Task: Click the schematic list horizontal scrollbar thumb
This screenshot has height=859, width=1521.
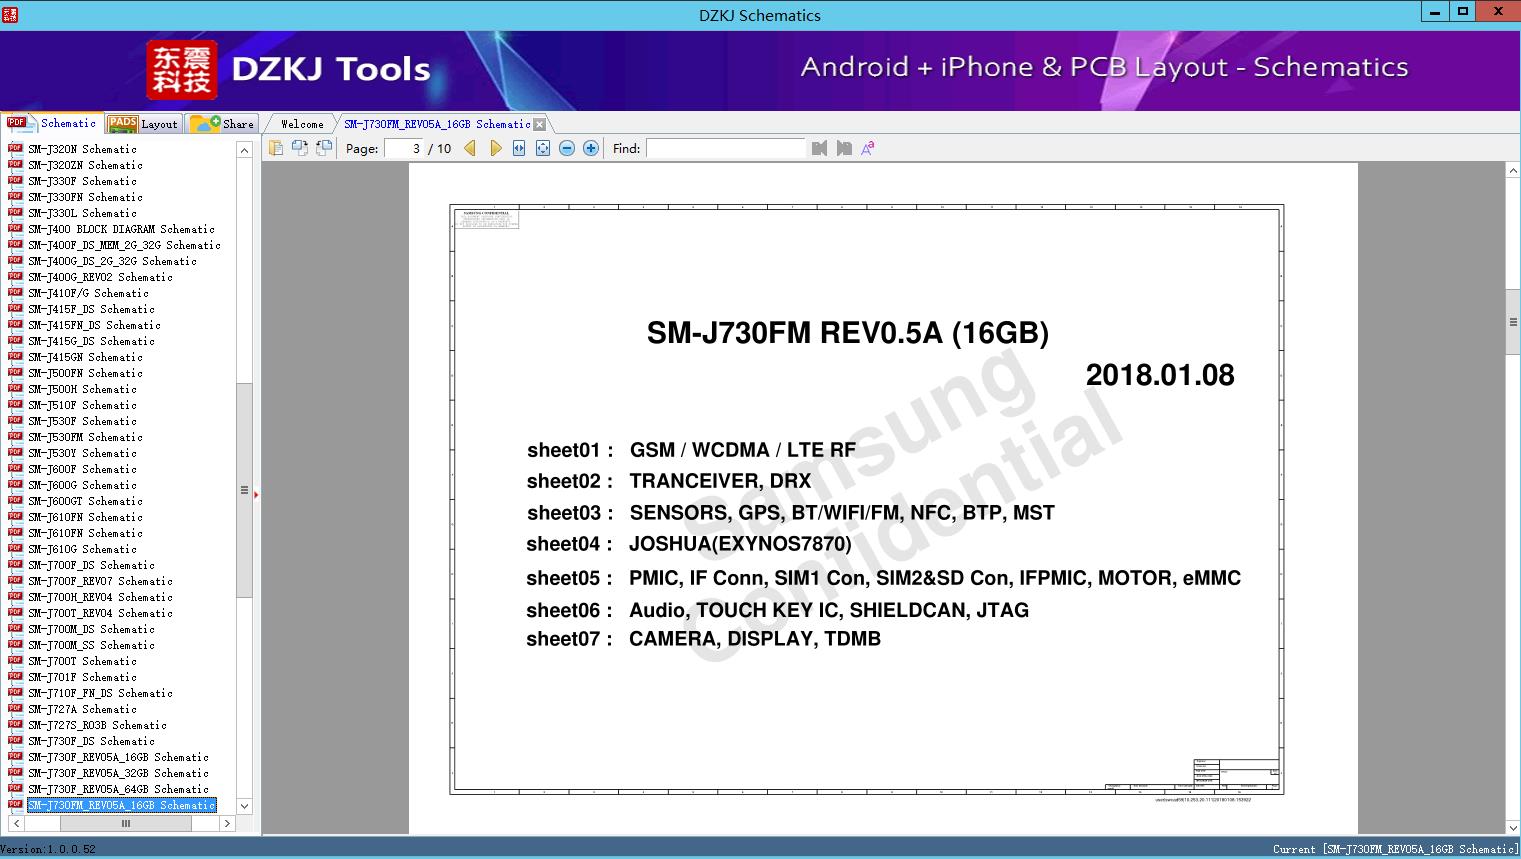Action: pos(126,824)
